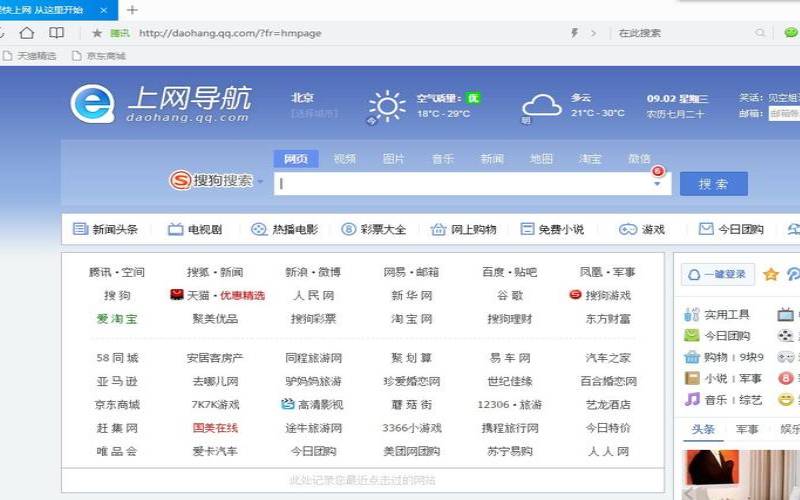Open 游戏 category with gamepad icon

pos(642,229)
